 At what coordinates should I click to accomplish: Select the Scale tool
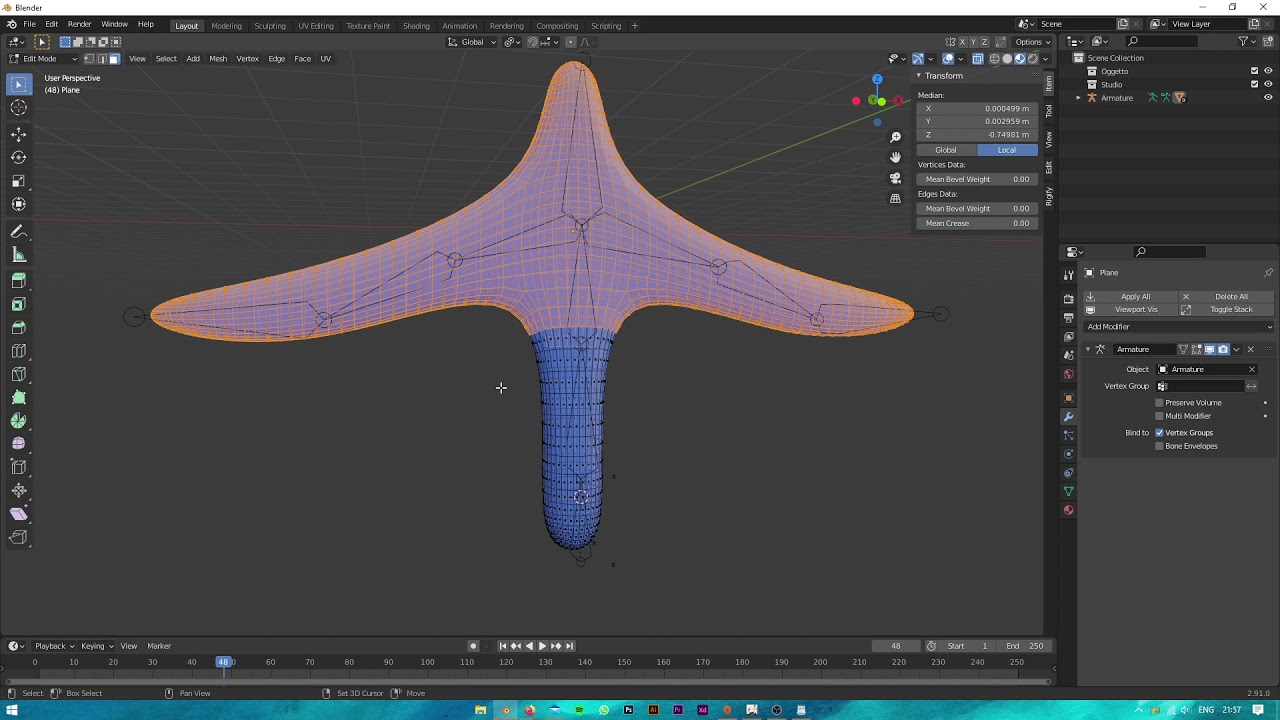pyautogui.click(x=18, y=181)
